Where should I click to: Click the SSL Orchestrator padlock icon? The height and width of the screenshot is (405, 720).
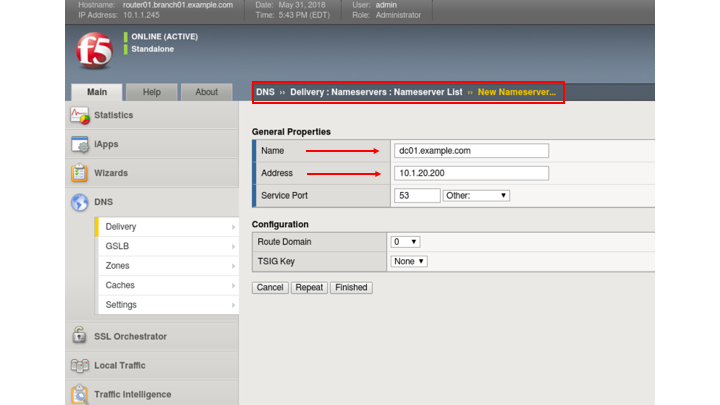79,336
